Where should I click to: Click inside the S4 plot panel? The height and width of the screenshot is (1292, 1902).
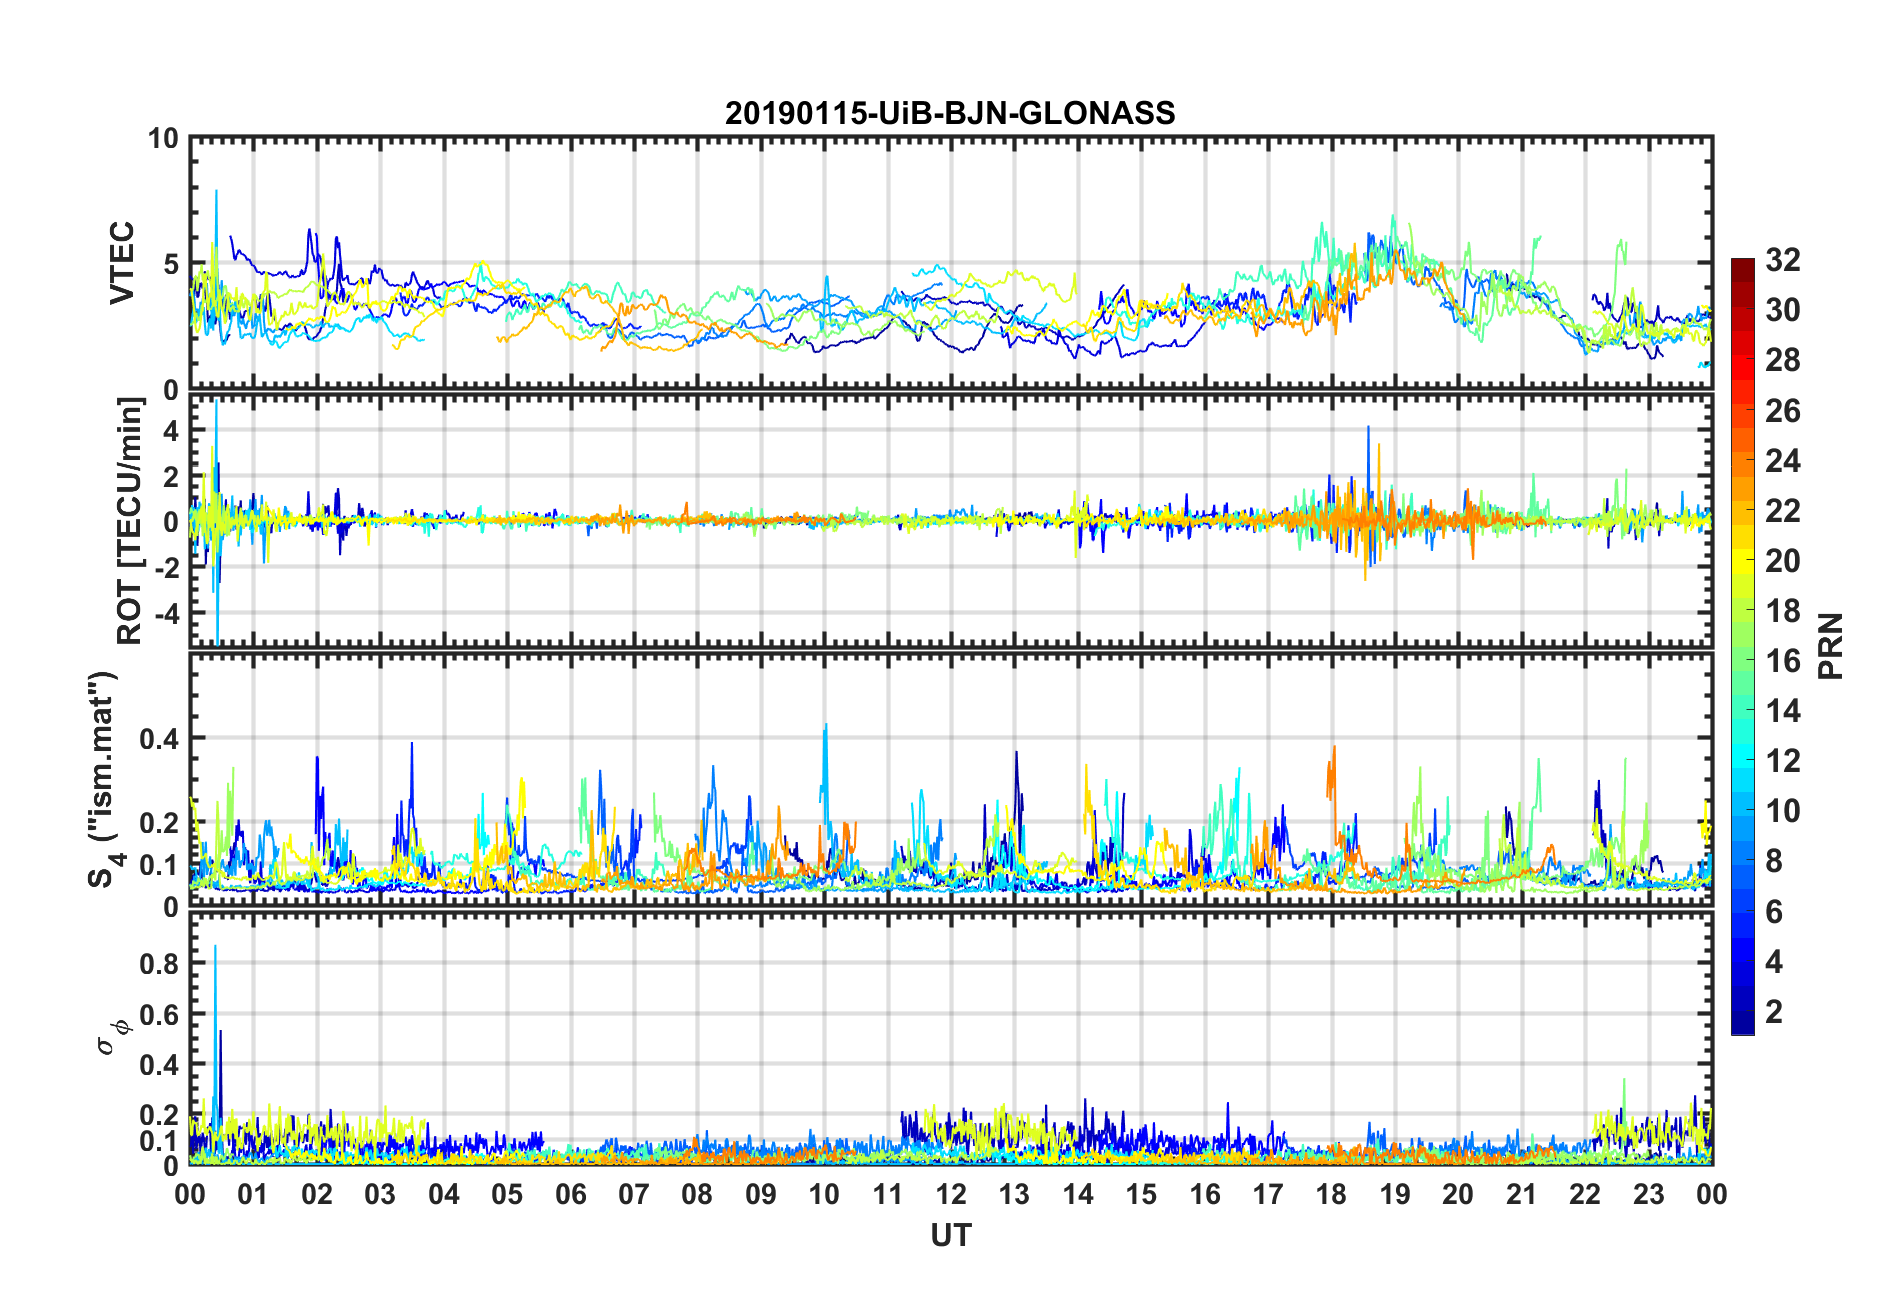pyautogui.click(x=951, y=780)
